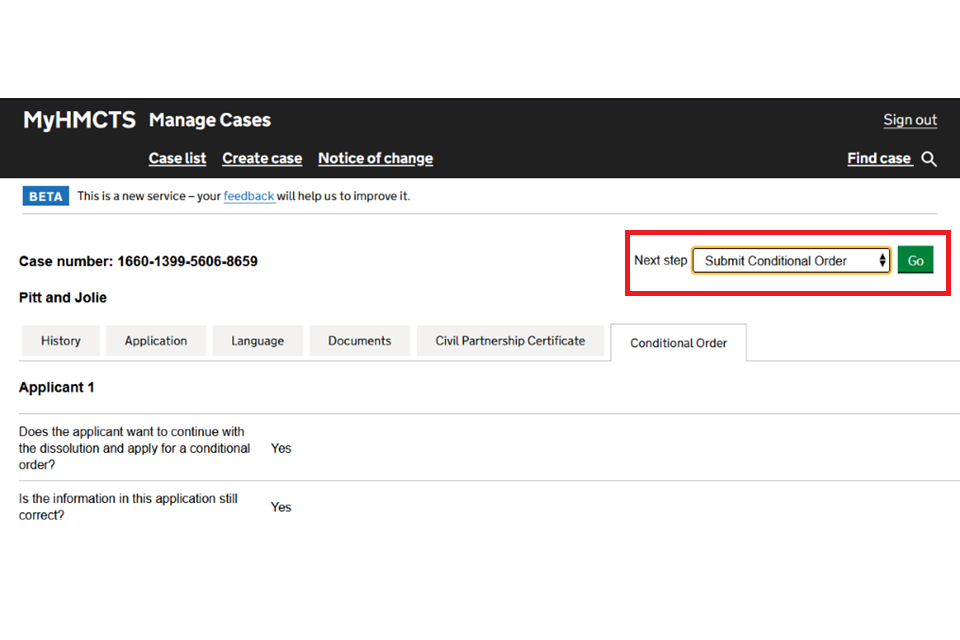Open the Case list page
This screenshot has width=960, height=640.
177,158
